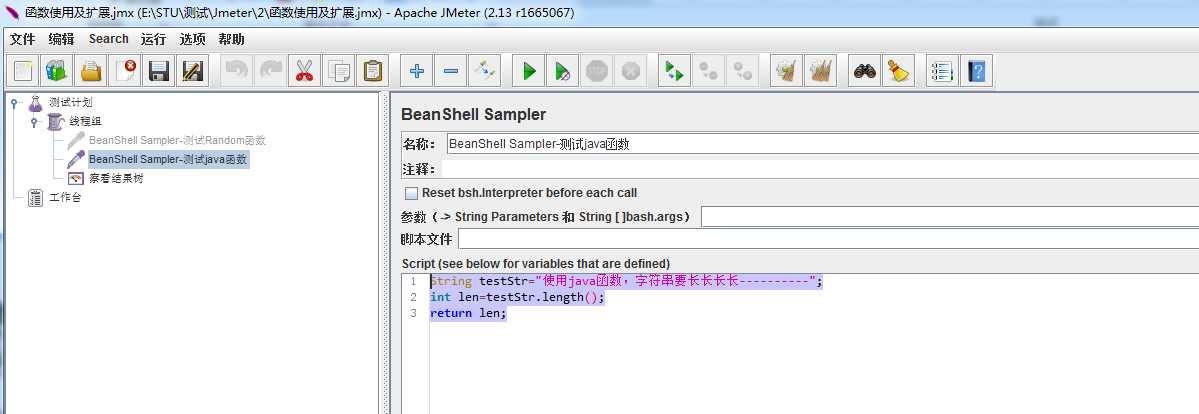Select BeanShell Sampler-测试java函数 tree node
Viewport: 1199px width, 414px height.
coord(168,160)
